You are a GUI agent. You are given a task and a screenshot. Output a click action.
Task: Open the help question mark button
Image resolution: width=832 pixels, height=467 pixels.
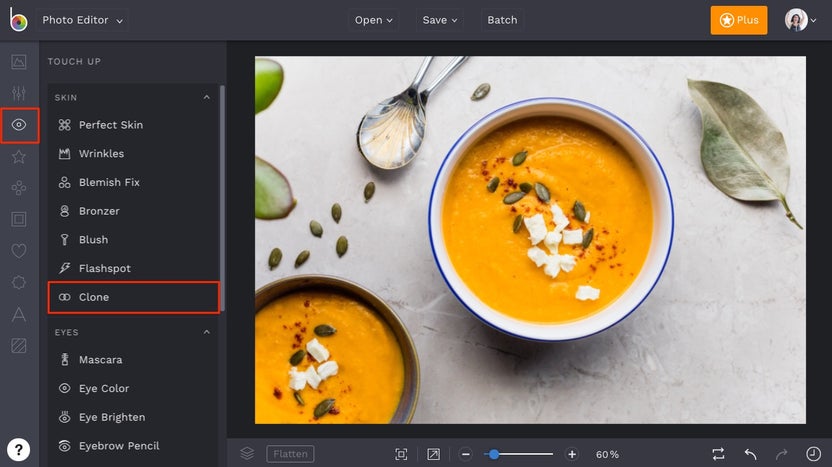click(19, 450)
